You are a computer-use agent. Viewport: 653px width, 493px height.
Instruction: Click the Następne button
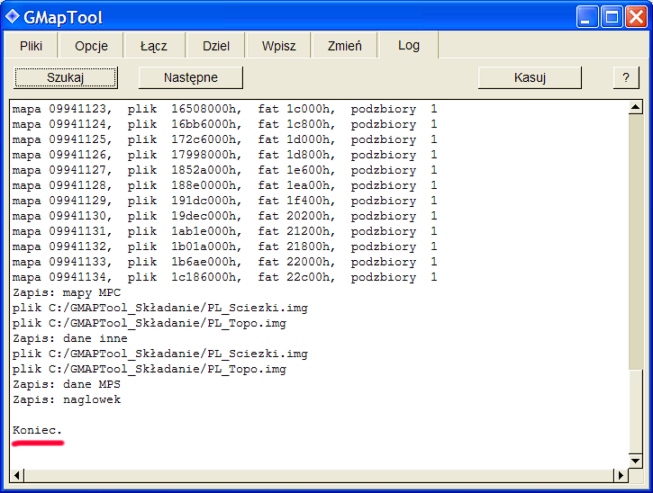190,77
